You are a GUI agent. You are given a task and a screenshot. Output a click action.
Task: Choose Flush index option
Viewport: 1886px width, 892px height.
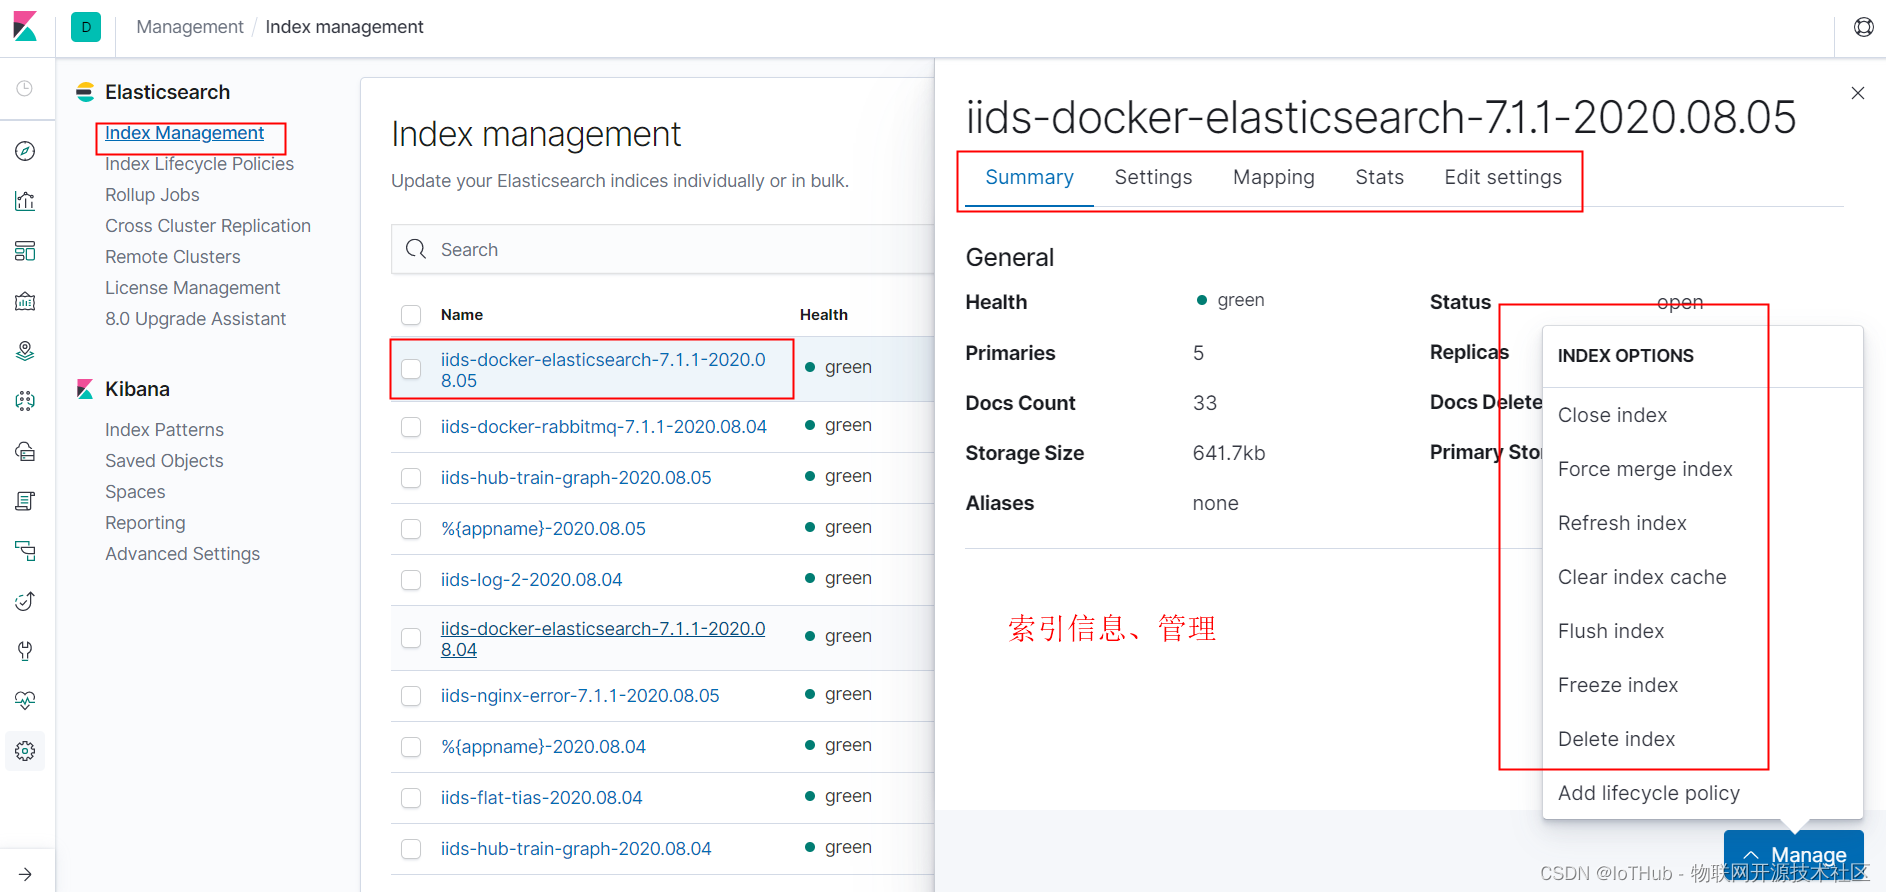[x=1702, y=631]
